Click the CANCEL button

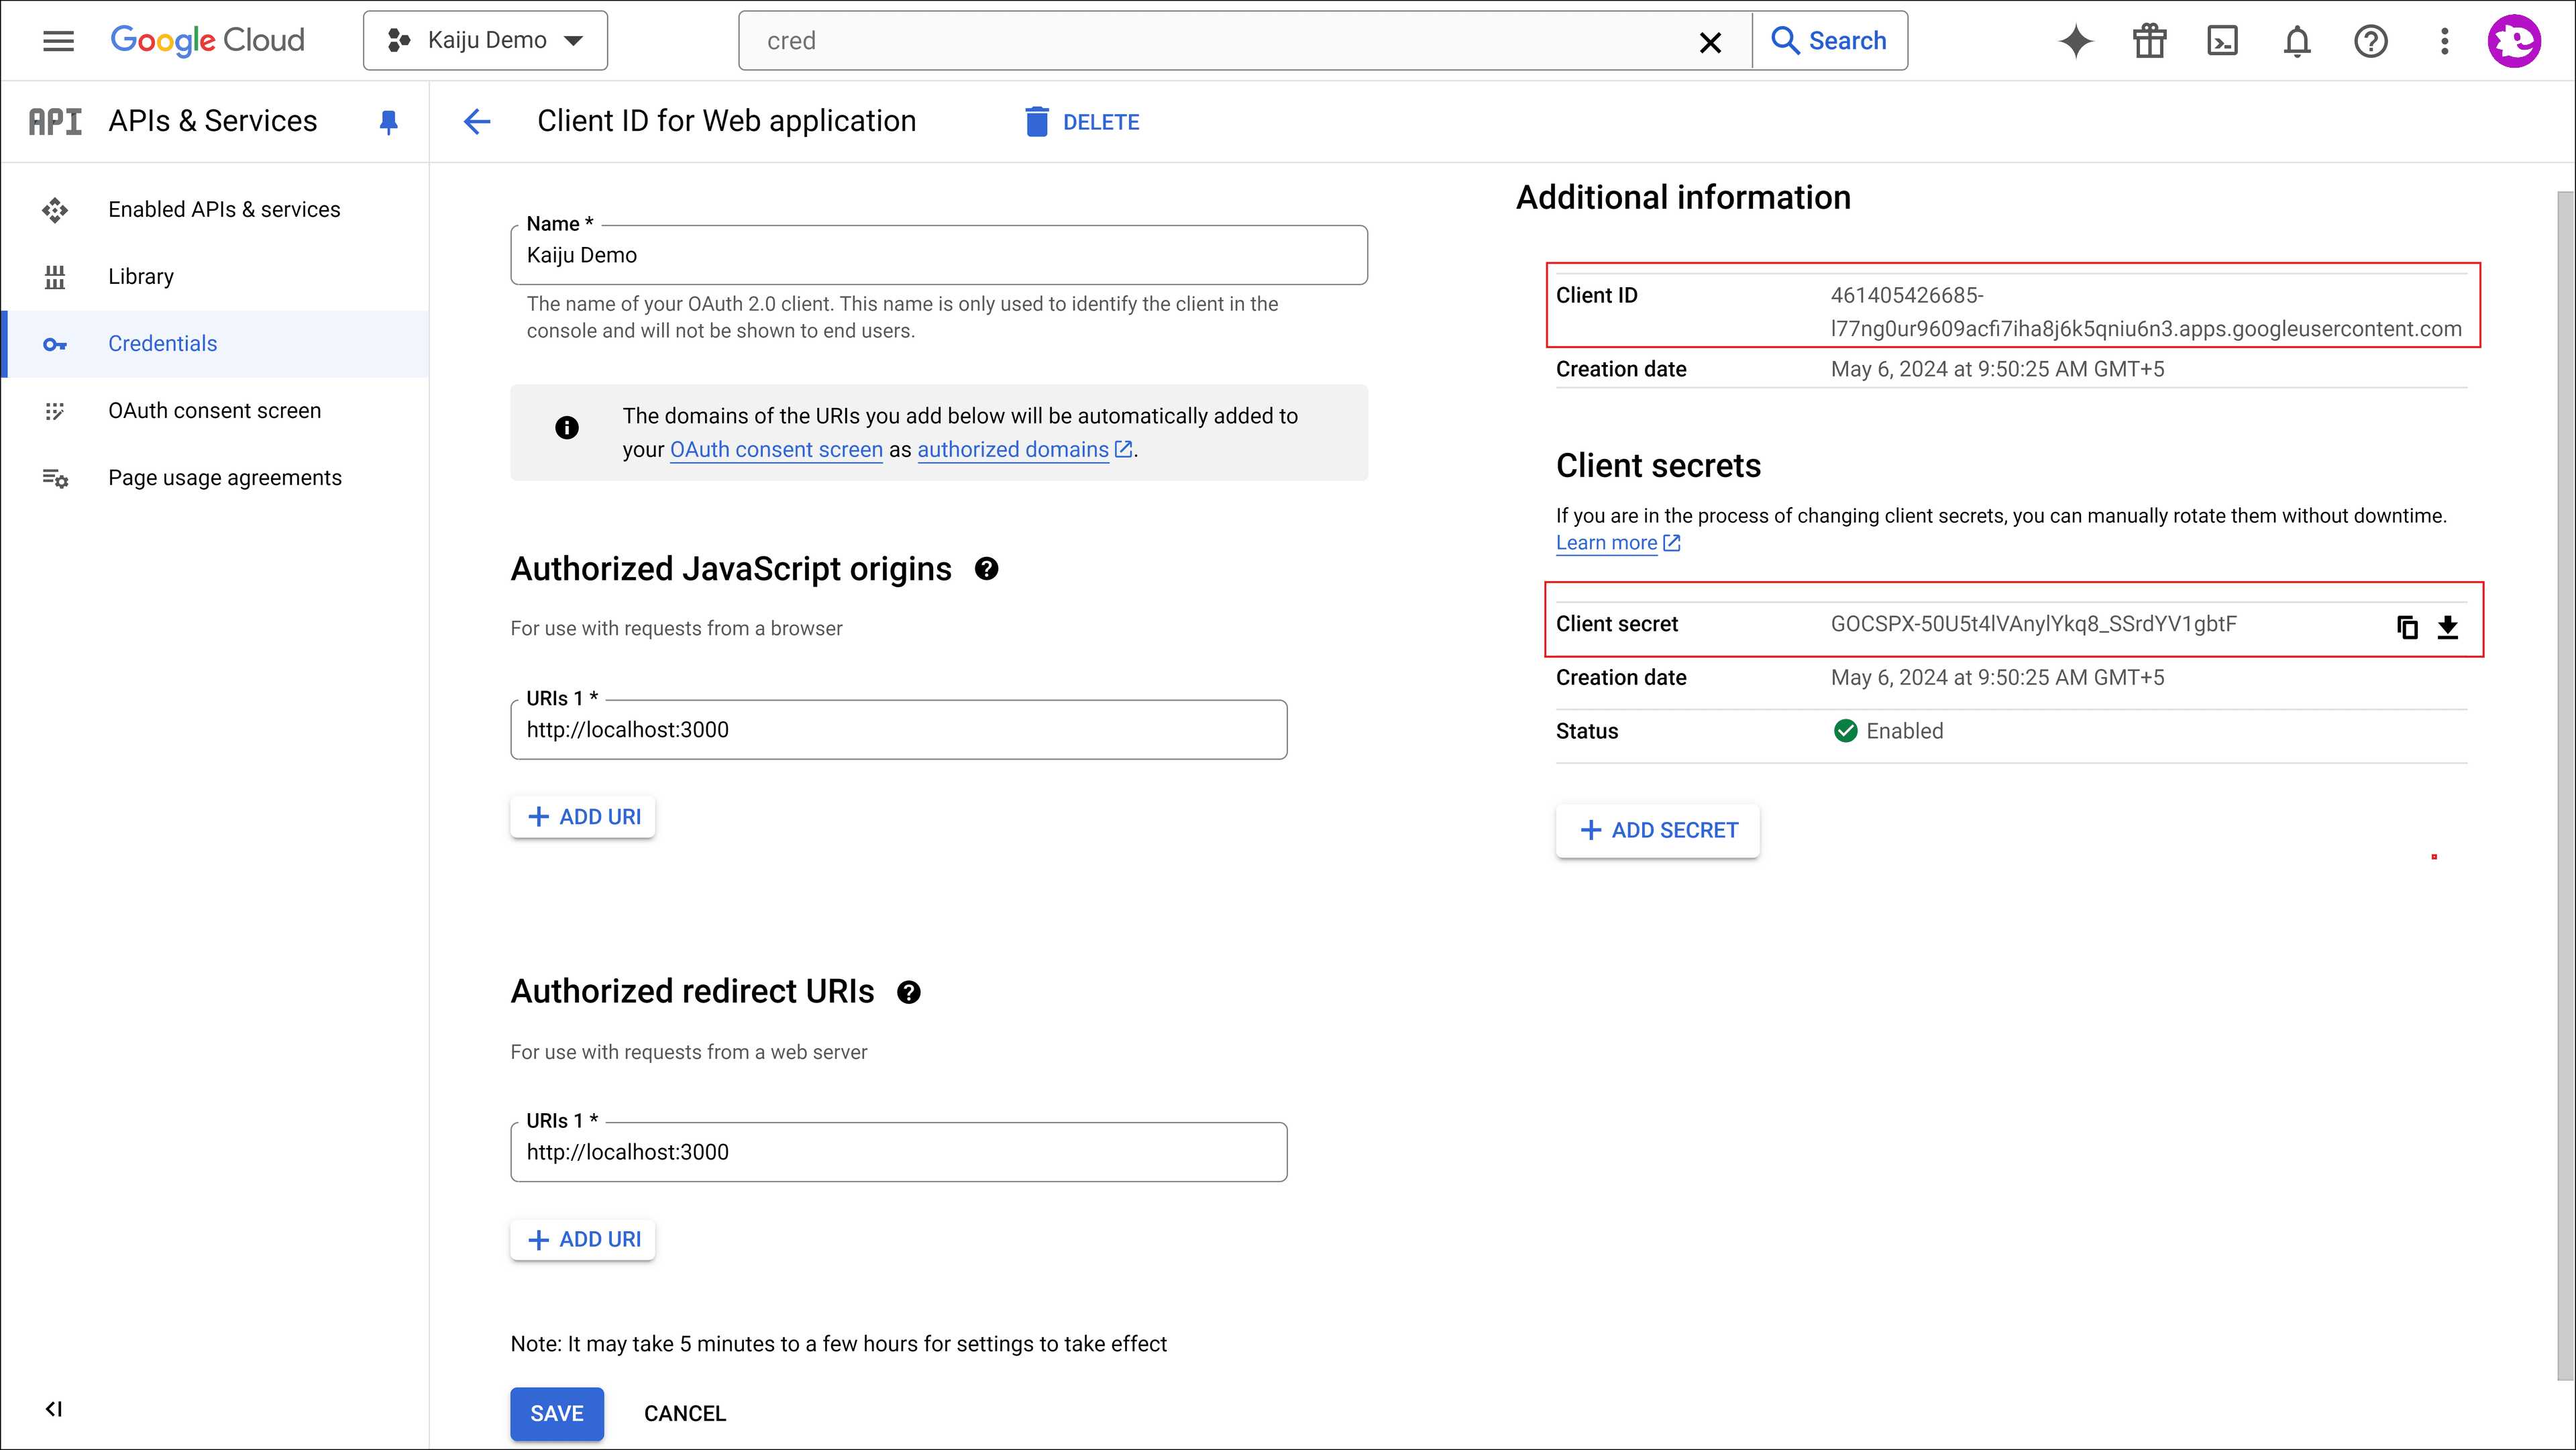click(684, 1413)
